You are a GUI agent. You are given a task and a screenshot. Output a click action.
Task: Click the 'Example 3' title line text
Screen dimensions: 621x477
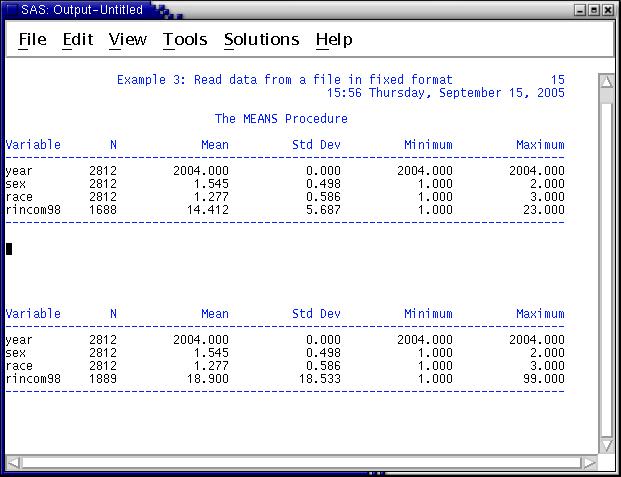pyautogui.click(x=284, y=80)
